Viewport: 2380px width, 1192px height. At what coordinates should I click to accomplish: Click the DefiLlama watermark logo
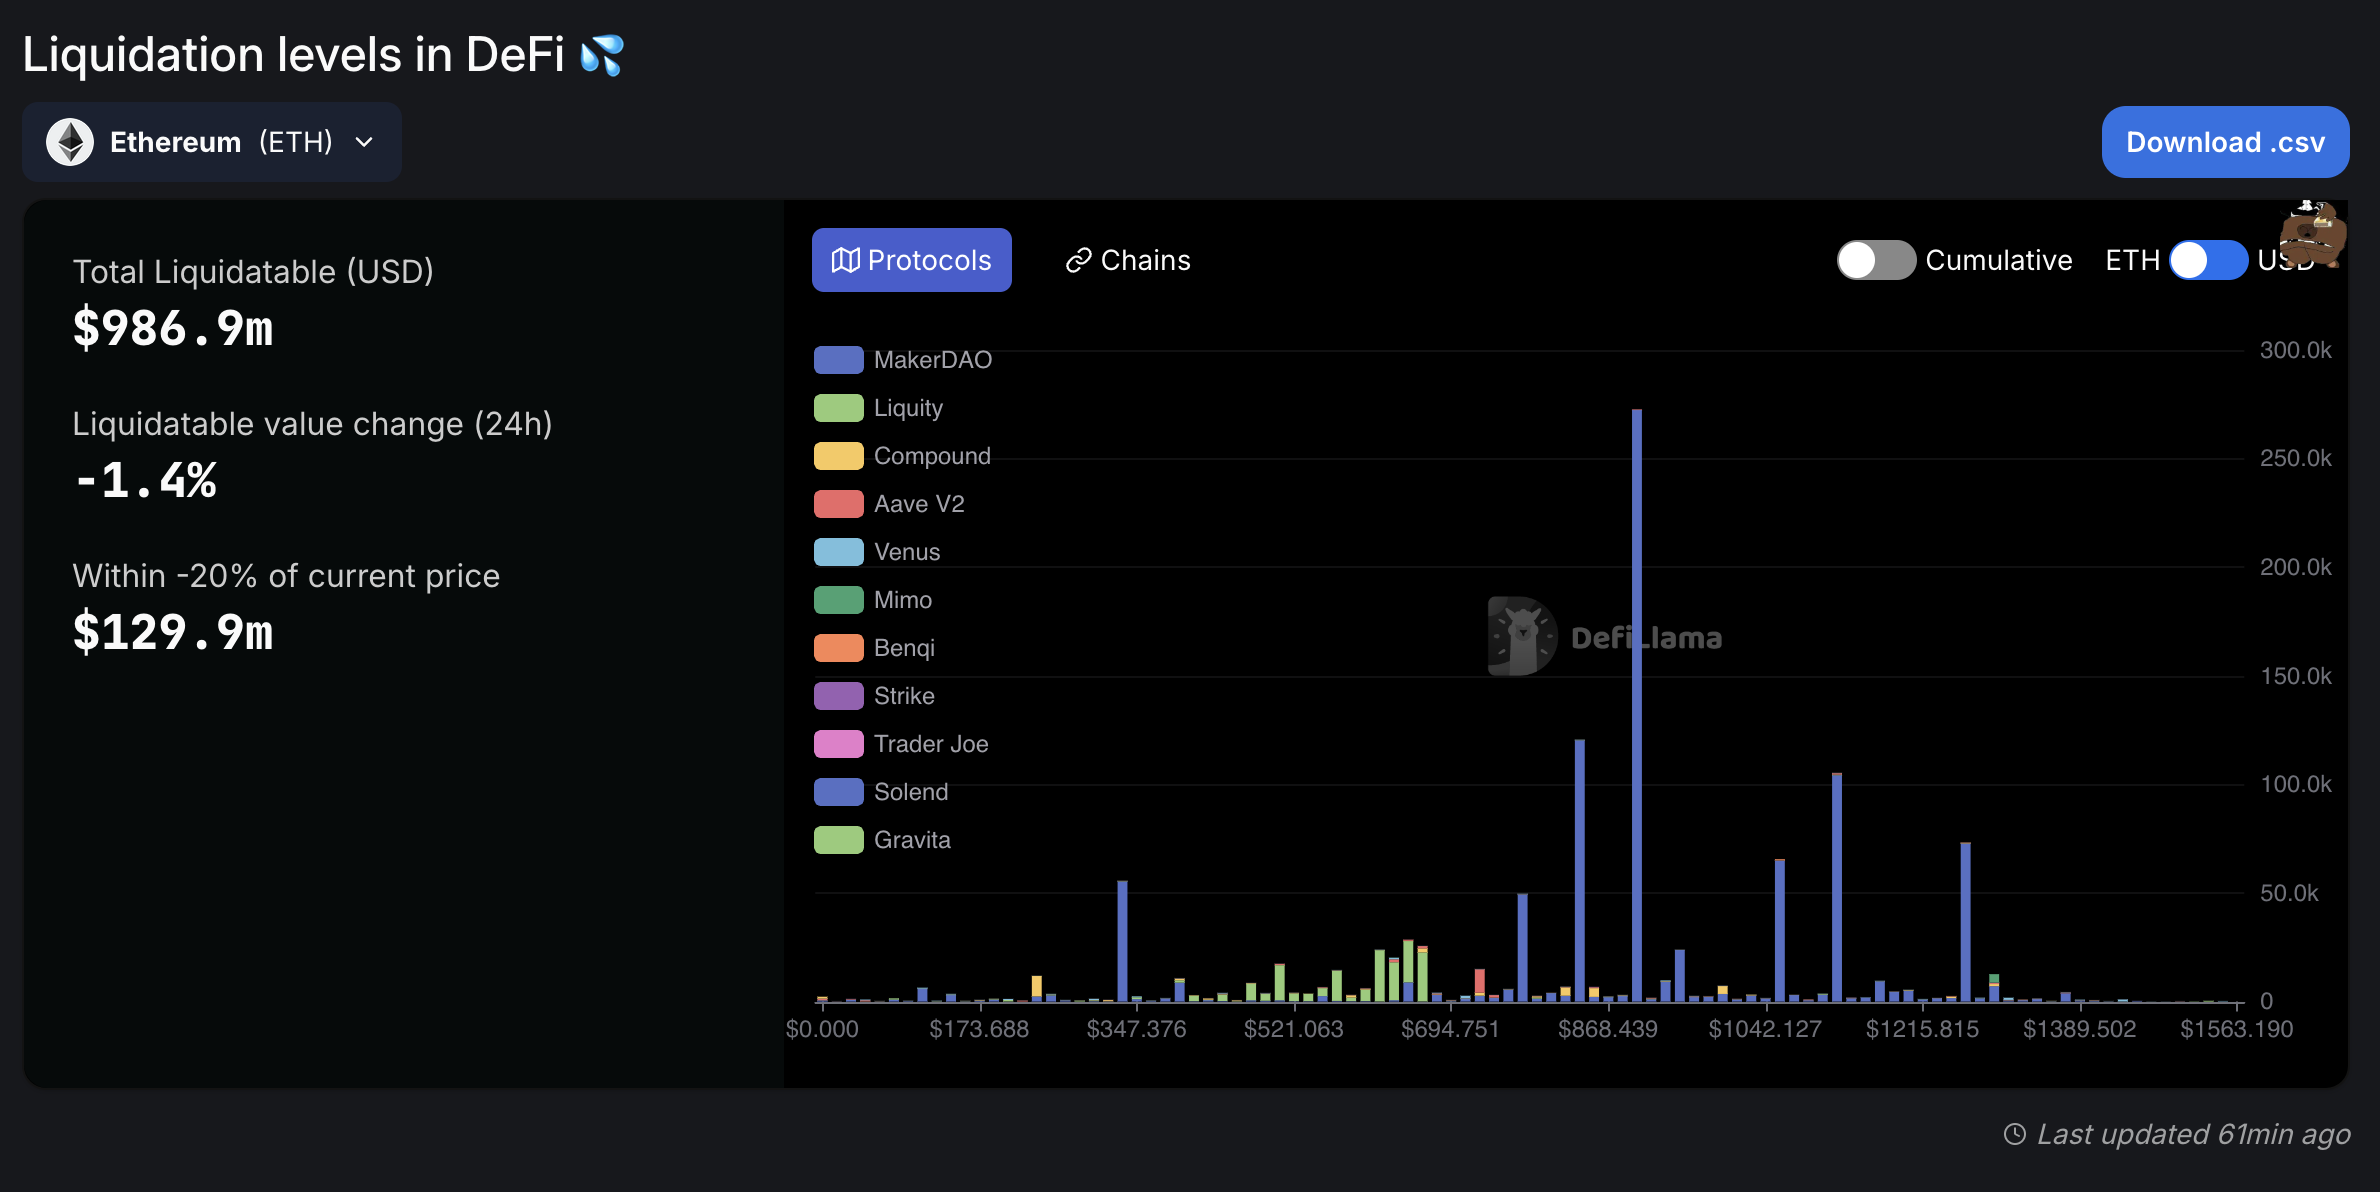[1522, 636]
